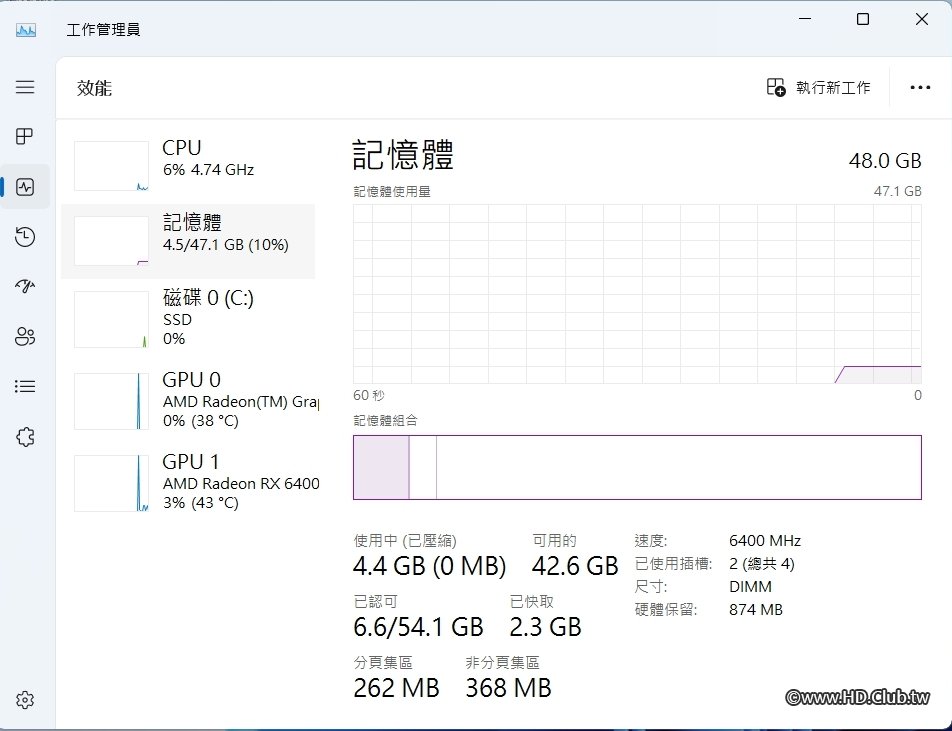Click the memory composition bar

coord(637,467)
